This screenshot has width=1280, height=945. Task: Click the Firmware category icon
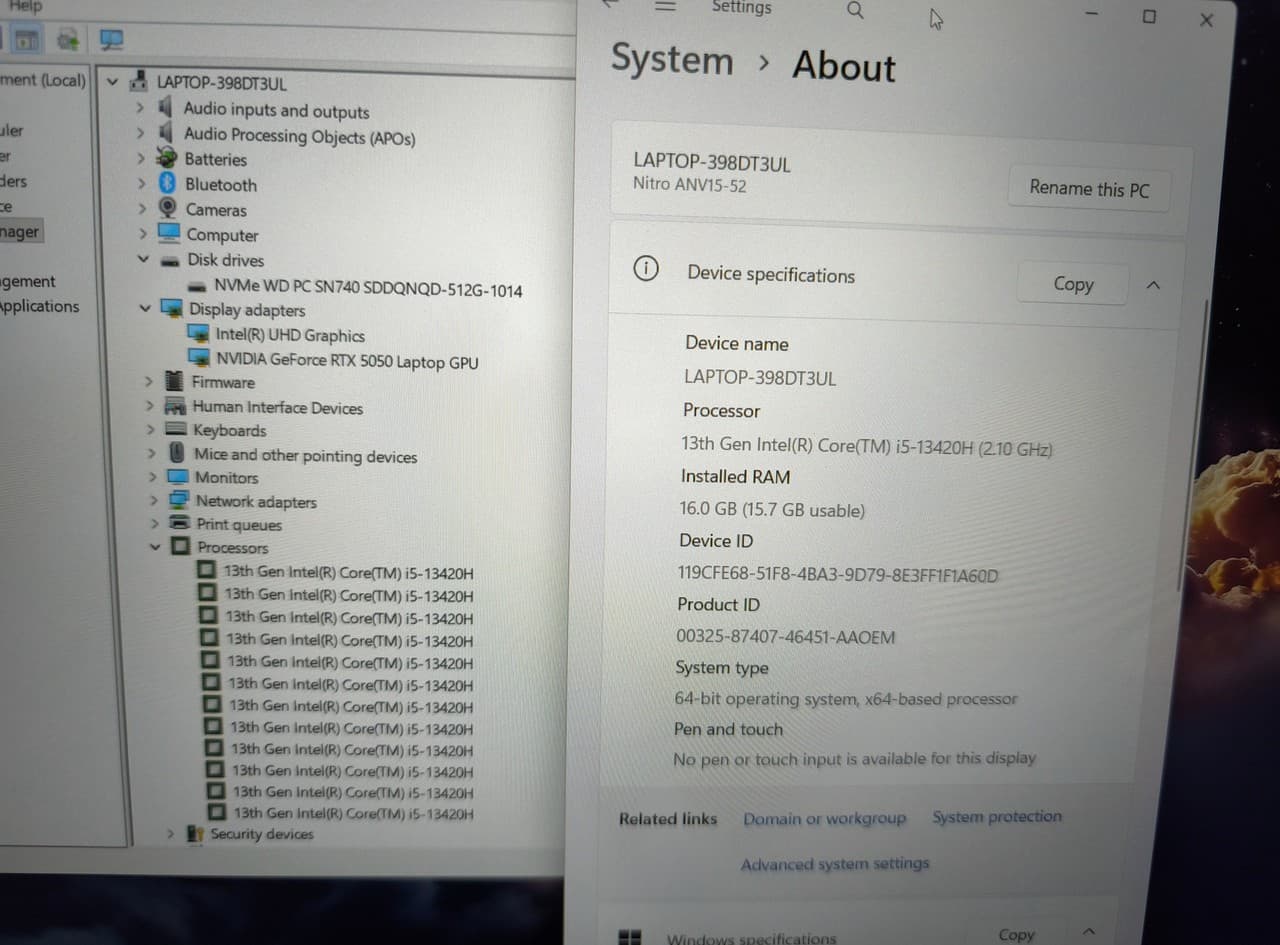[174, 381]
